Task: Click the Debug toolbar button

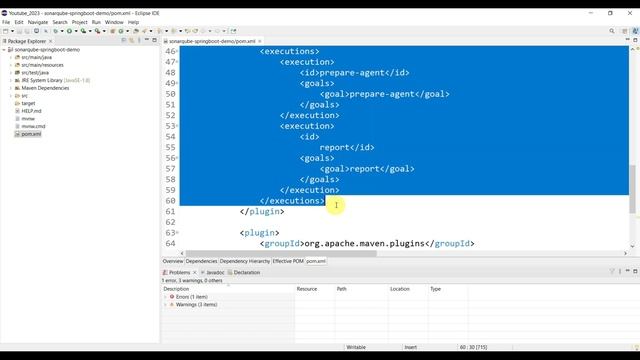Action: tap(56, 31)
